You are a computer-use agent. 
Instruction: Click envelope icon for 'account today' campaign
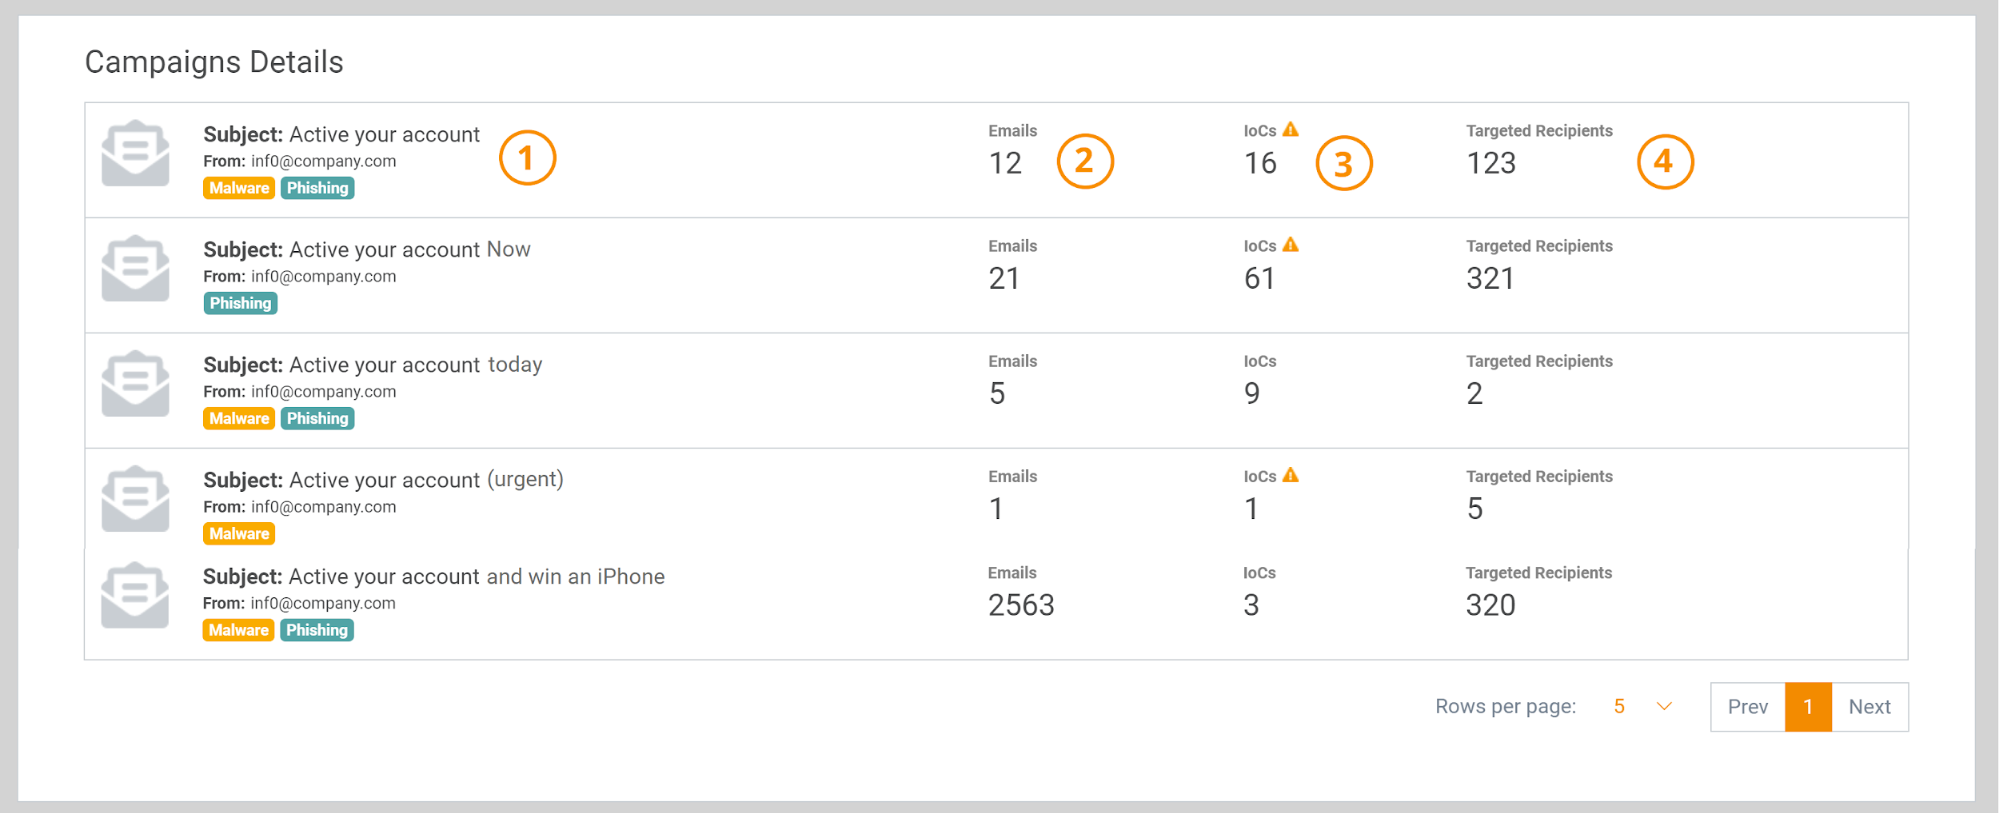coord(135,383)
